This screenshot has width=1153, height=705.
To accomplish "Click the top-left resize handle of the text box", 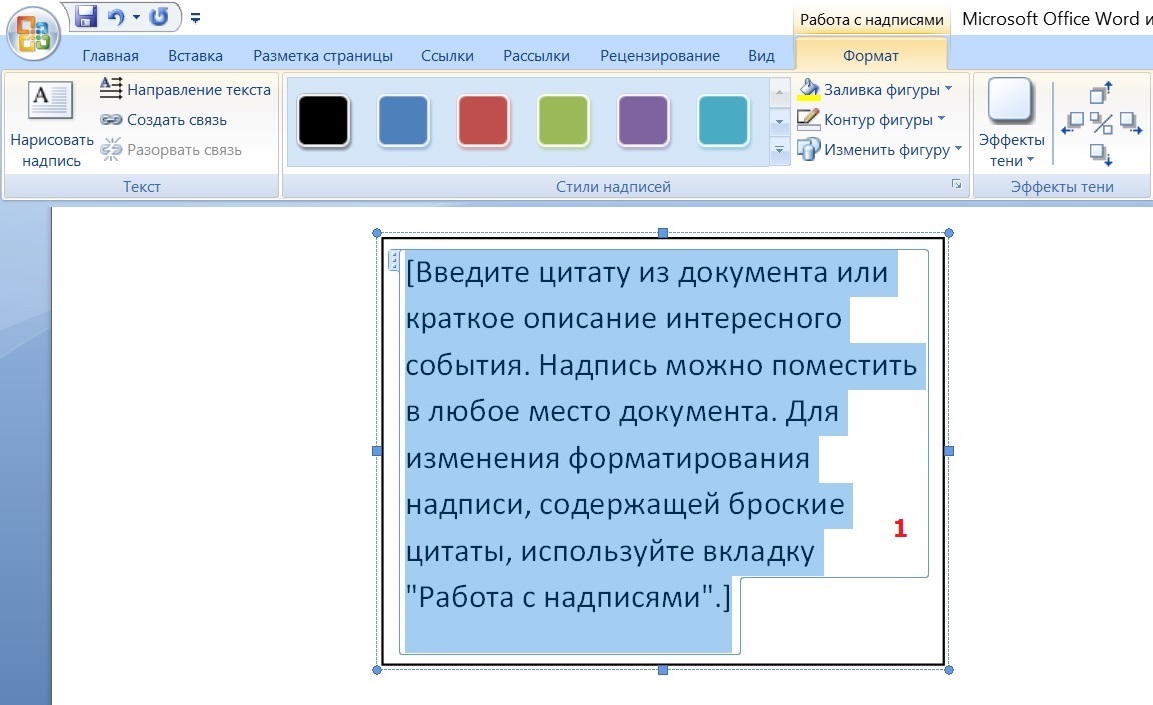I will pyautogui.click(x=377, y=233).
